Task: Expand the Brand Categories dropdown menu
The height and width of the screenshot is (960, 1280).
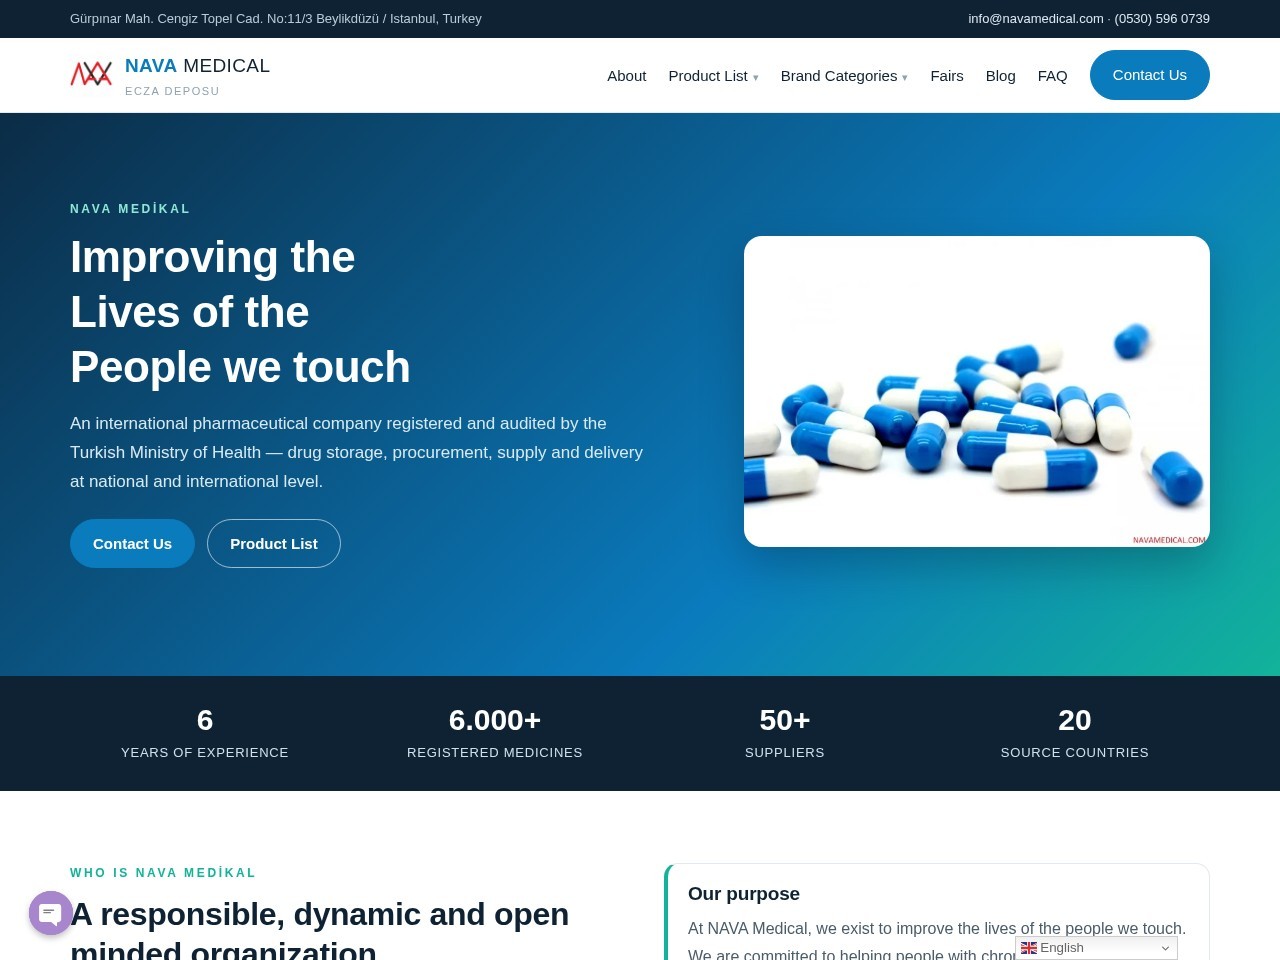Action: click(x=844, y=76)
